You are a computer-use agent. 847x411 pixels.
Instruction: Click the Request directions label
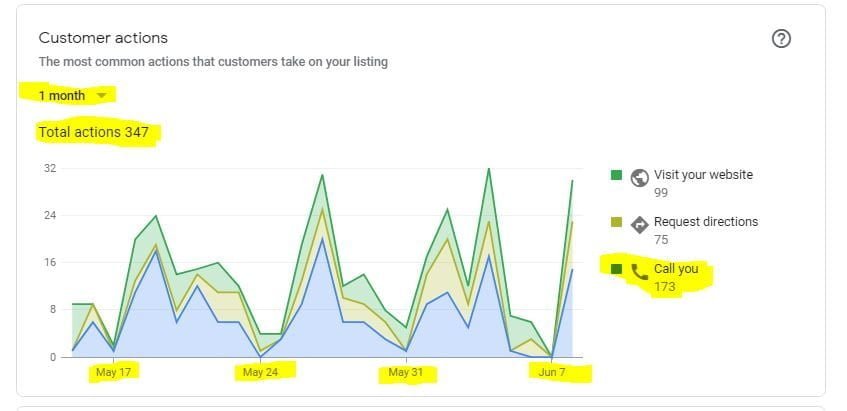pos(706,222)
